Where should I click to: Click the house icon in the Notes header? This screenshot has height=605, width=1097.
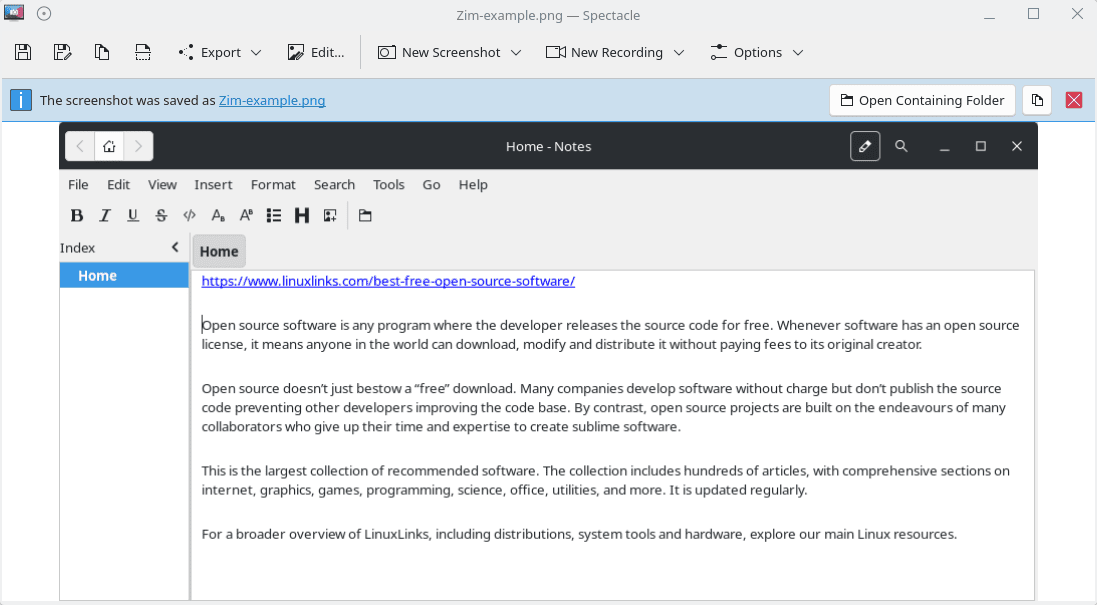pos(109,146)
